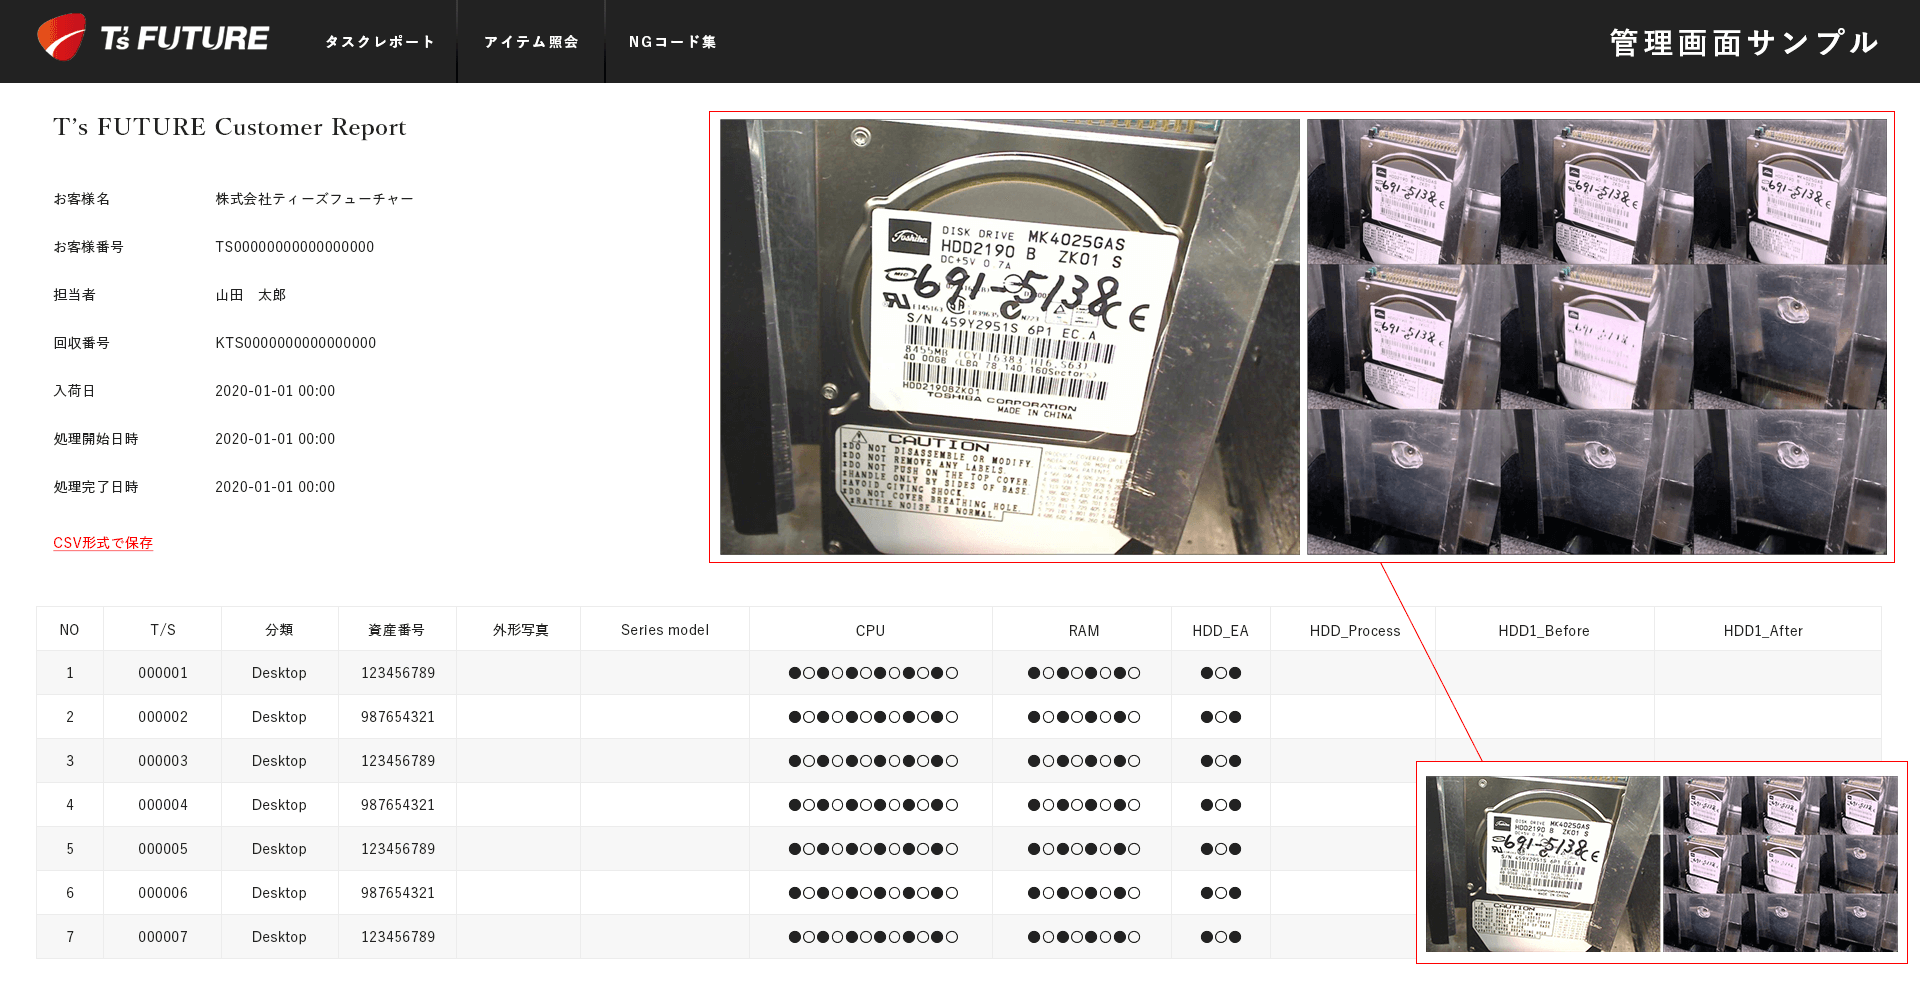
Task: Select T/S cell 000001
Action: pyautogui.click(x=163, y=673)
